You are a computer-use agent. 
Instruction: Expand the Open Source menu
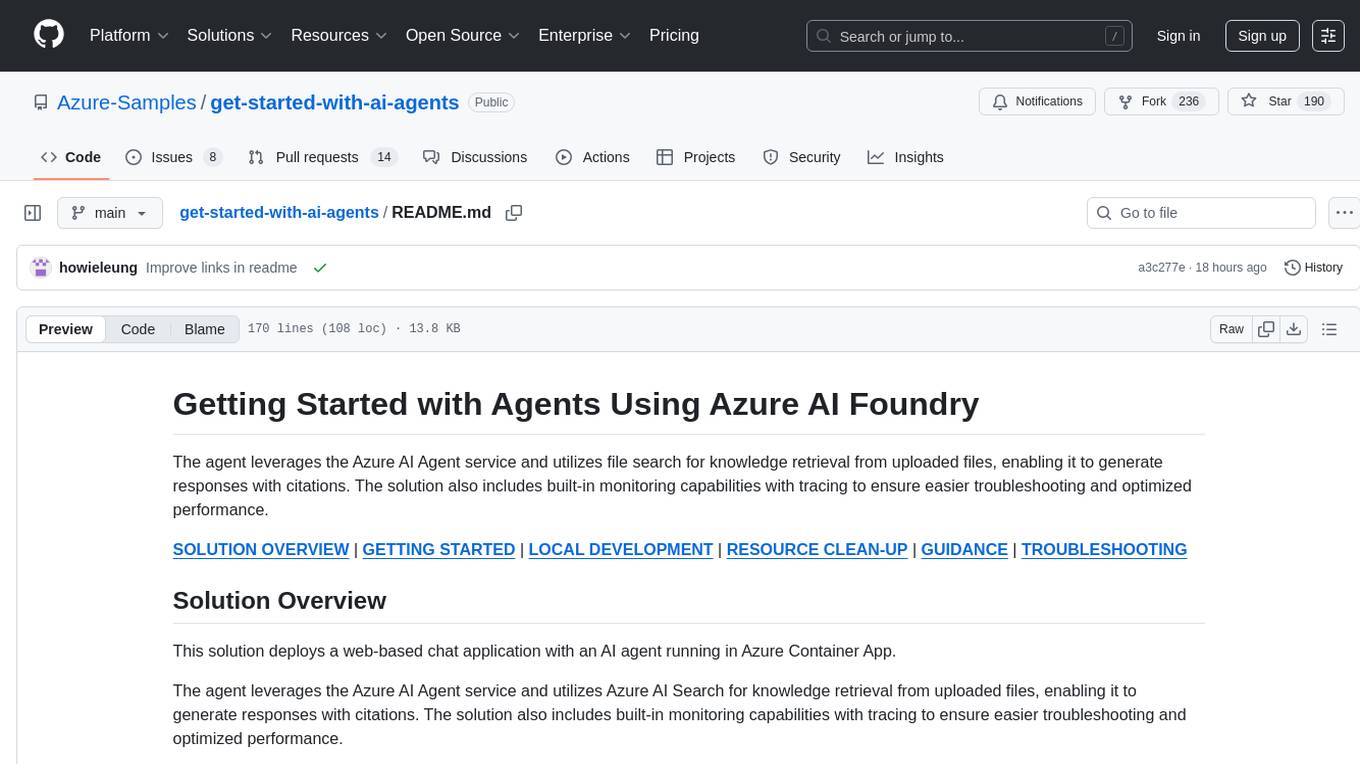(463, 35)
